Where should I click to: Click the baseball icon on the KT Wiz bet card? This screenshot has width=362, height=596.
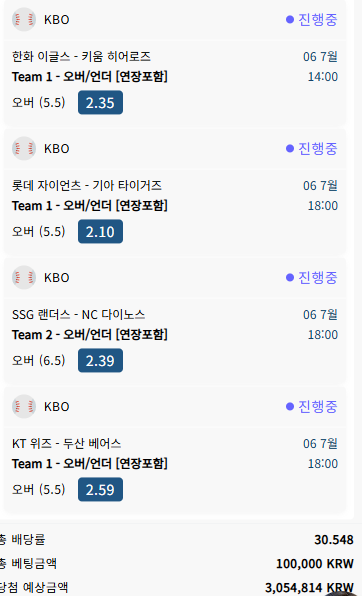point(24,406)
